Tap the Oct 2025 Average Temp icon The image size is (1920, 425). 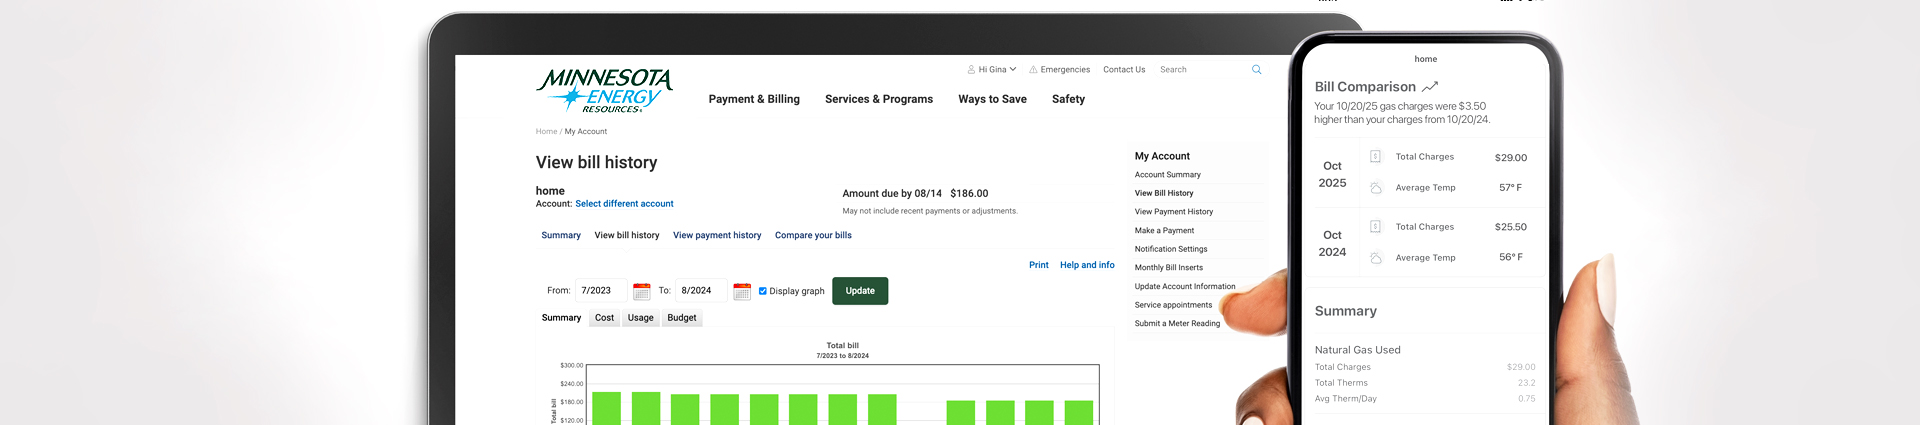click(1375, 188)
